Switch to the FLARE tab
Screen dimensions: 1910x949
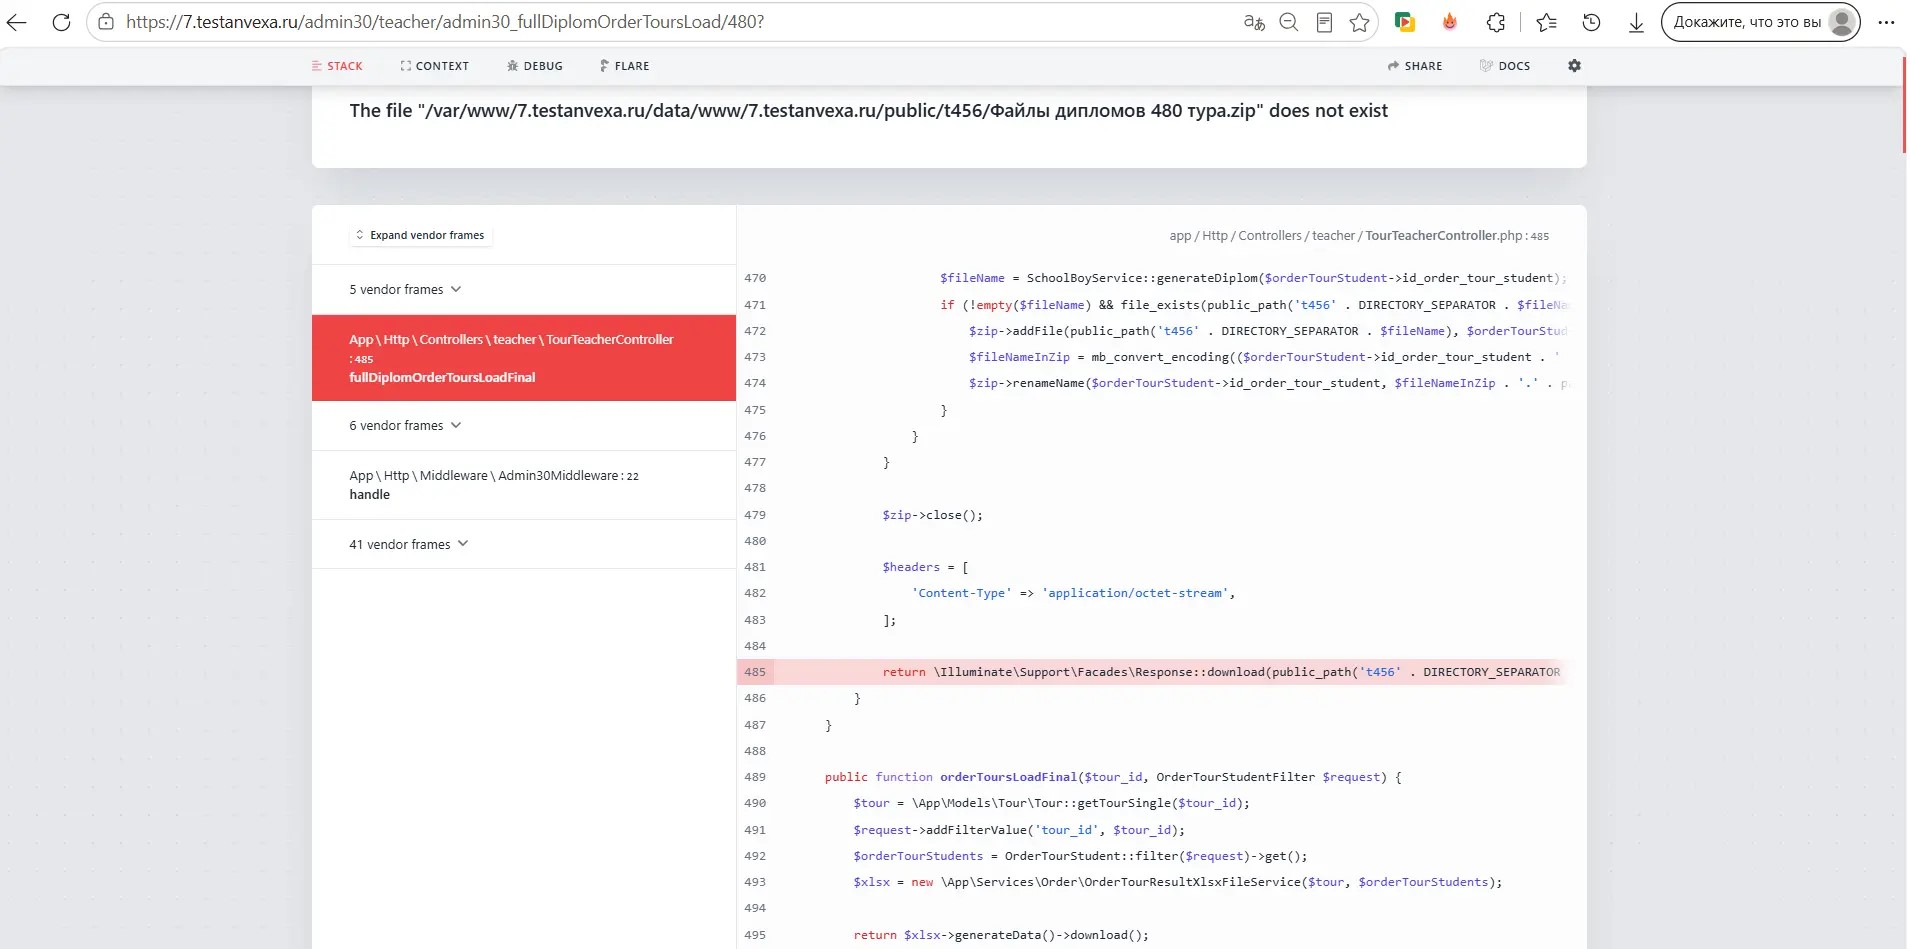point(624,66)
